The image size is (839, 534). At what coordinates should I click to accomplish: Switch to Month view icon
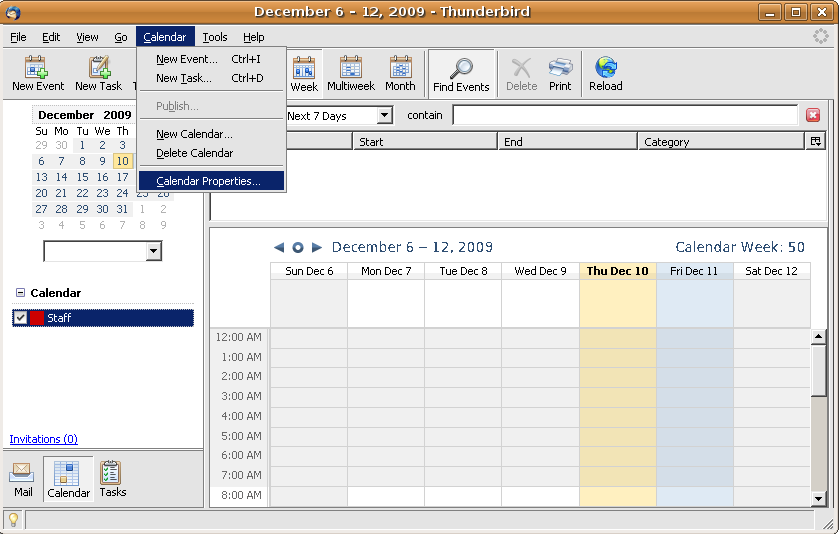pyautogui.click(x=400, y=68)
